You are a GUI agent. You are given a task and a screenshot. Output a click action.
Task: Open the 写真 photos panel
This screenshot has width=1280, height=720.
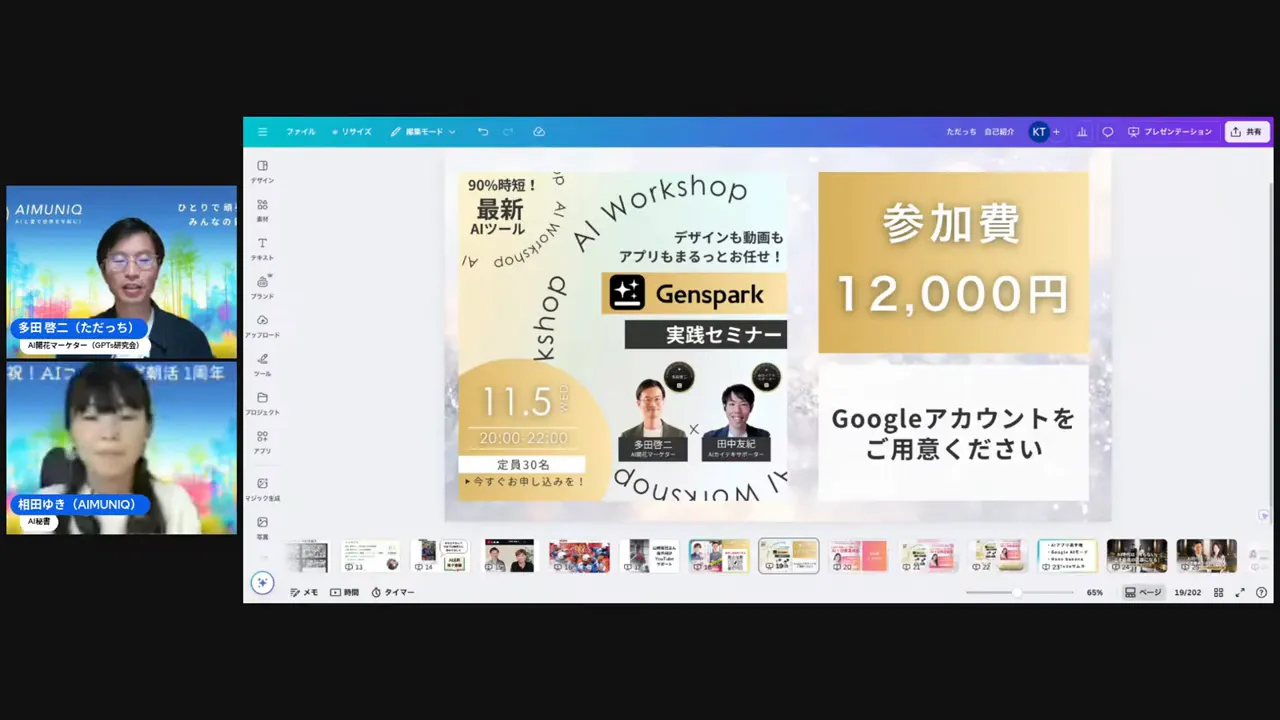pyautogui.click(x=262, y=527)
